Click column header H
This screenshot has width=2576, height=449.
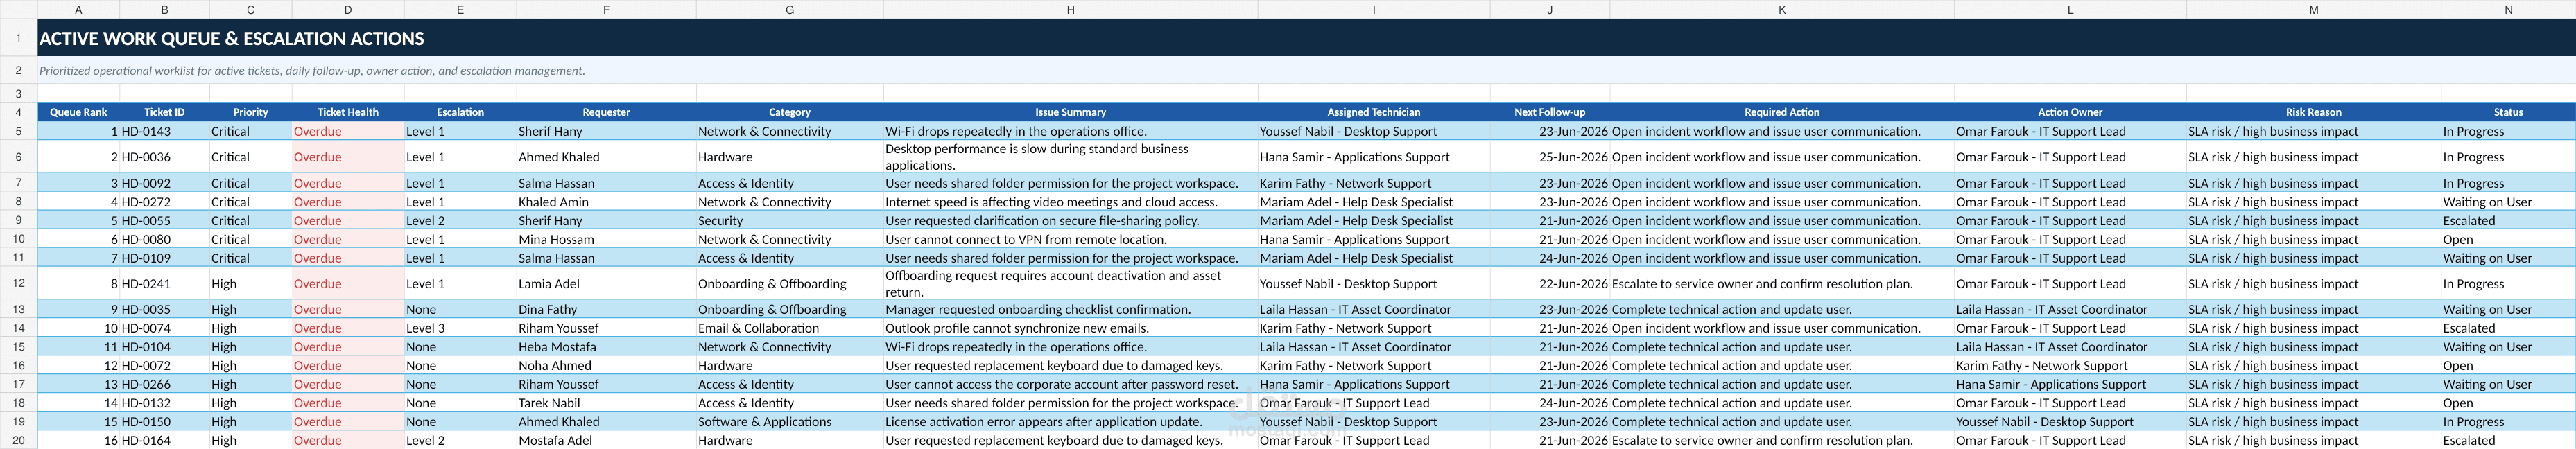click(x=1070, y=9)
